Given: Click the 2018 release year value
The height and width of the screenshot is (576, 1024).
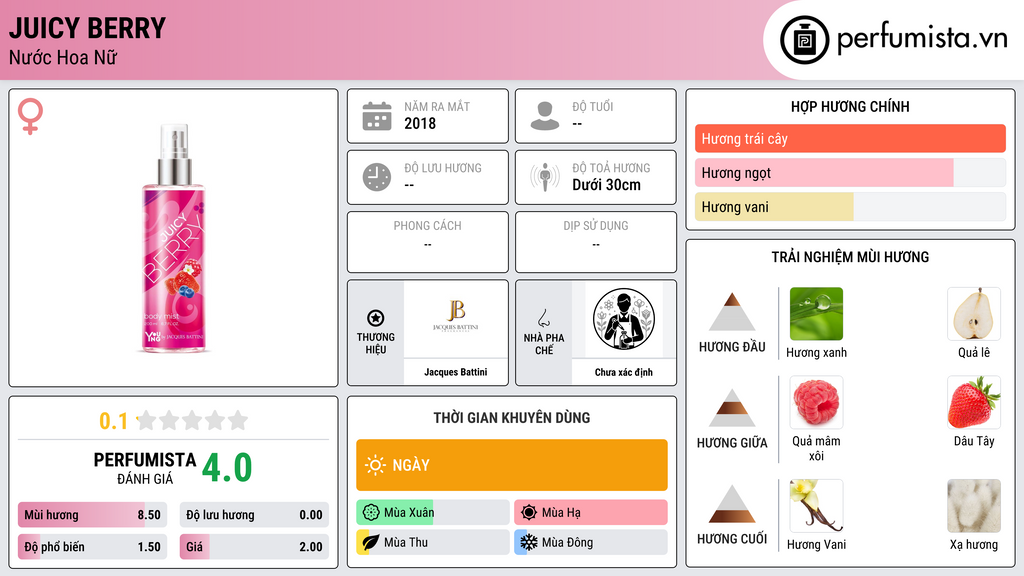Looking at the screenshot, I should (x=420, y=123).
